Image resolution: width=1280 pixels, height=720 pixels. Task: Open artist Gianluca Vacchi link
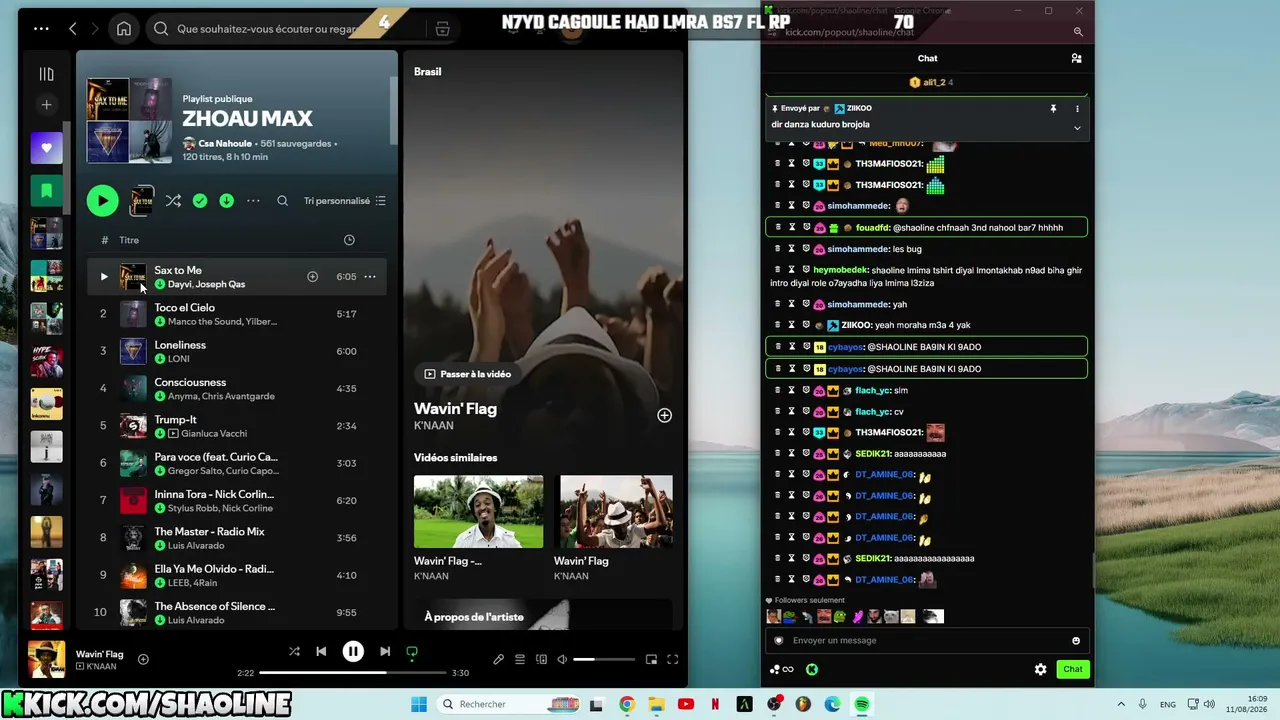point(213,434)
